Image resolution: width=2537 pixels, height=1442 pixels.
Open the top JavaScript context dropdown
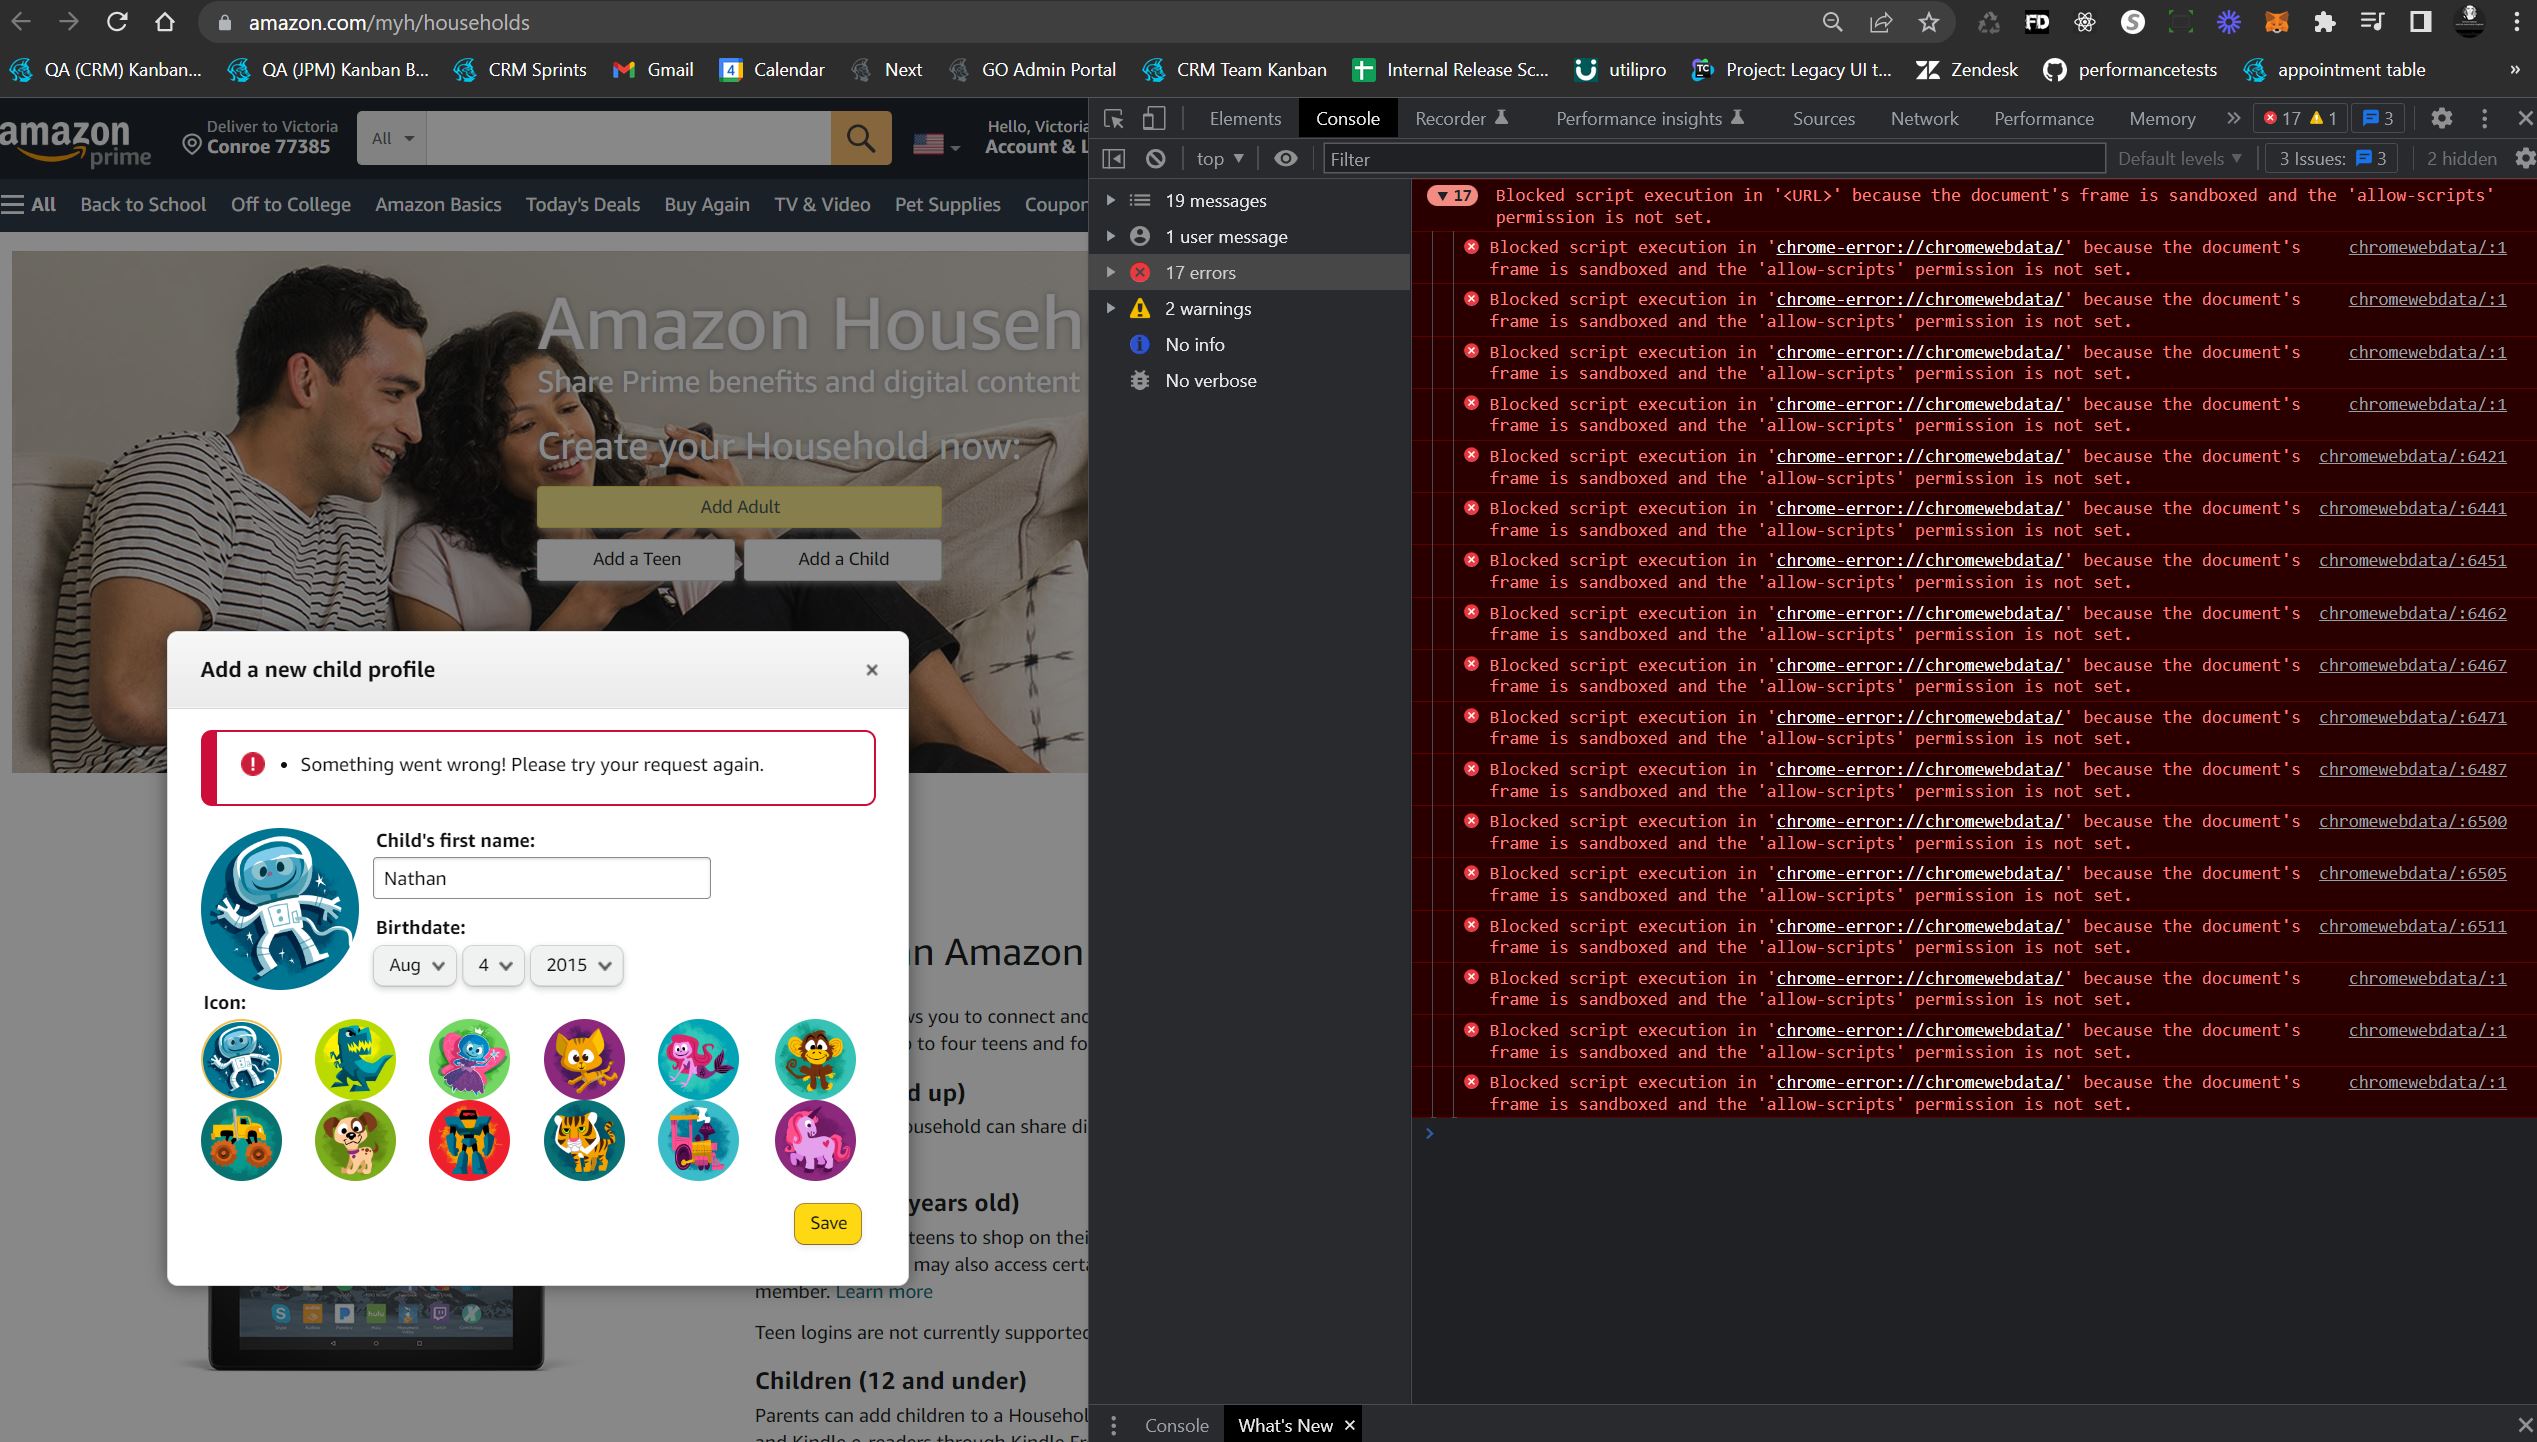(1220, 159)
